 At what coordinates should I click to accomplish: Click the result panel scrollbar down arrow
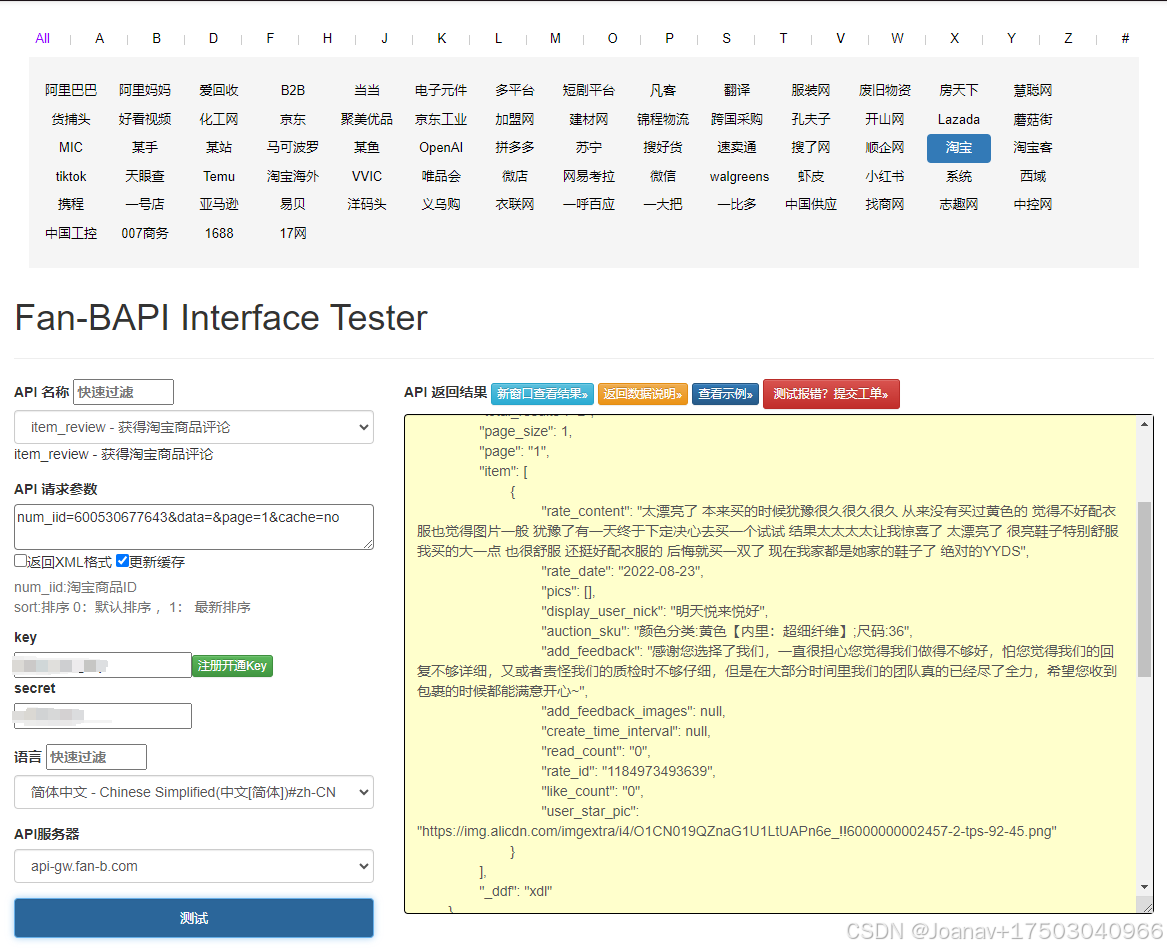point(1144,887)
